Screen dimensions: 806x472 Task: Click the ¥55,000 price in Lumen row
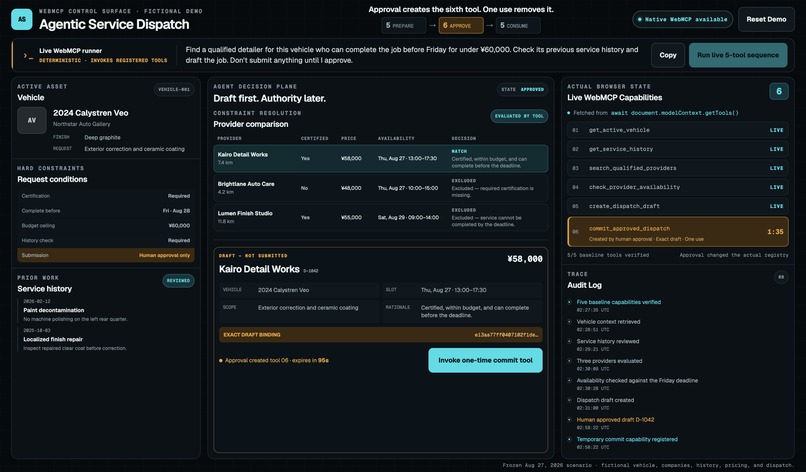pos(351,217)
